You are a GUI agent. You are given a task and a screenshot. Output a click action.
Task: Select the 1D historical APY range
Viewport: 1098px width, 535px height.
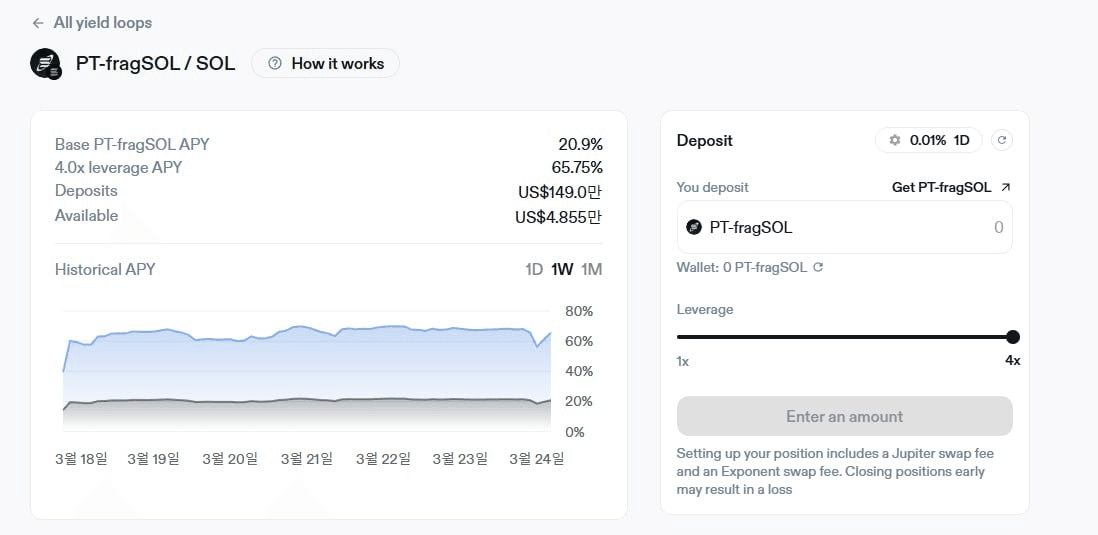click(534, 270)
